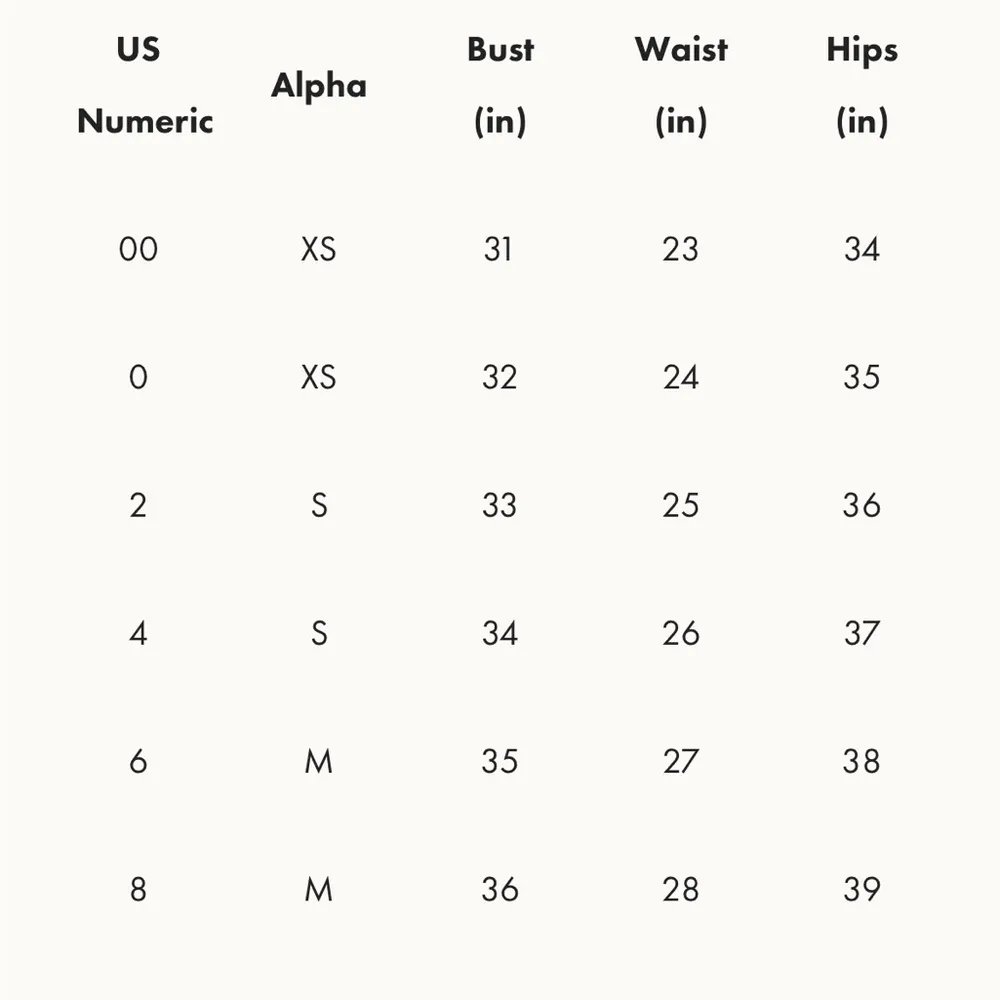Click the Waist (in) column header

pyautogui.click(x=681, y=86)
